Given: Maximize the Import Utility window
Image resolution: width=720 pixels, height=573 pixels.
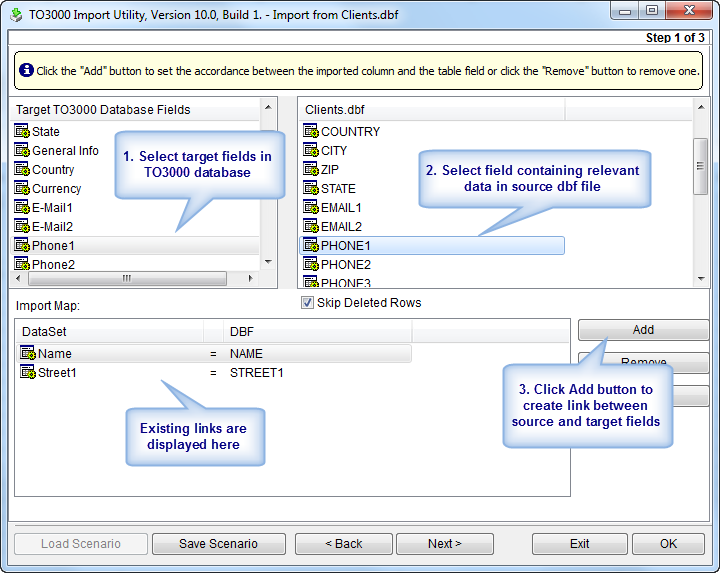Looking at the screenshot, I should point(651,11).
